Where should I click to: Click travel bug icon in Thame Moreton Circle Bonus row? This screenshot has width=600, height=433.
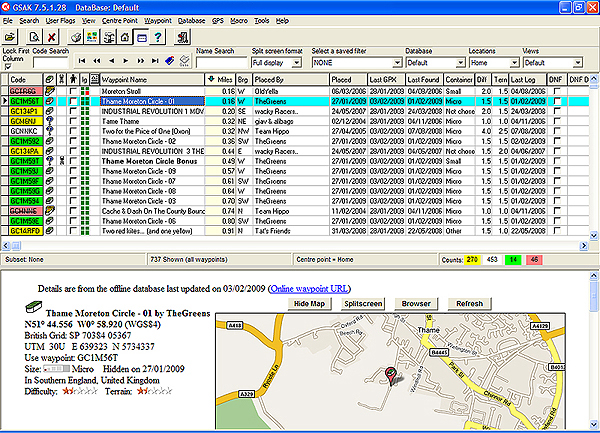point(62,161)
